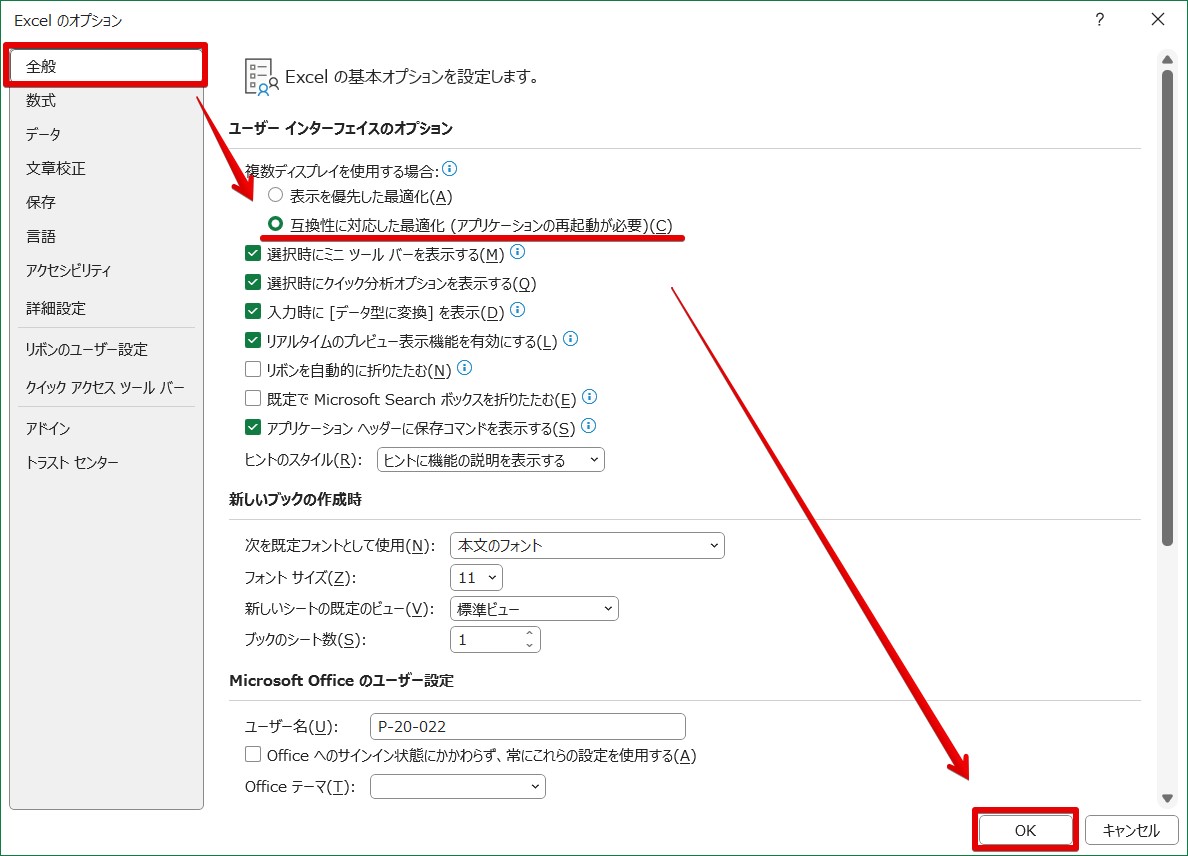Screen dimensions: 1188x856
Task: Click the ユーザー名 text field
Action: click(x=527, y=726)
